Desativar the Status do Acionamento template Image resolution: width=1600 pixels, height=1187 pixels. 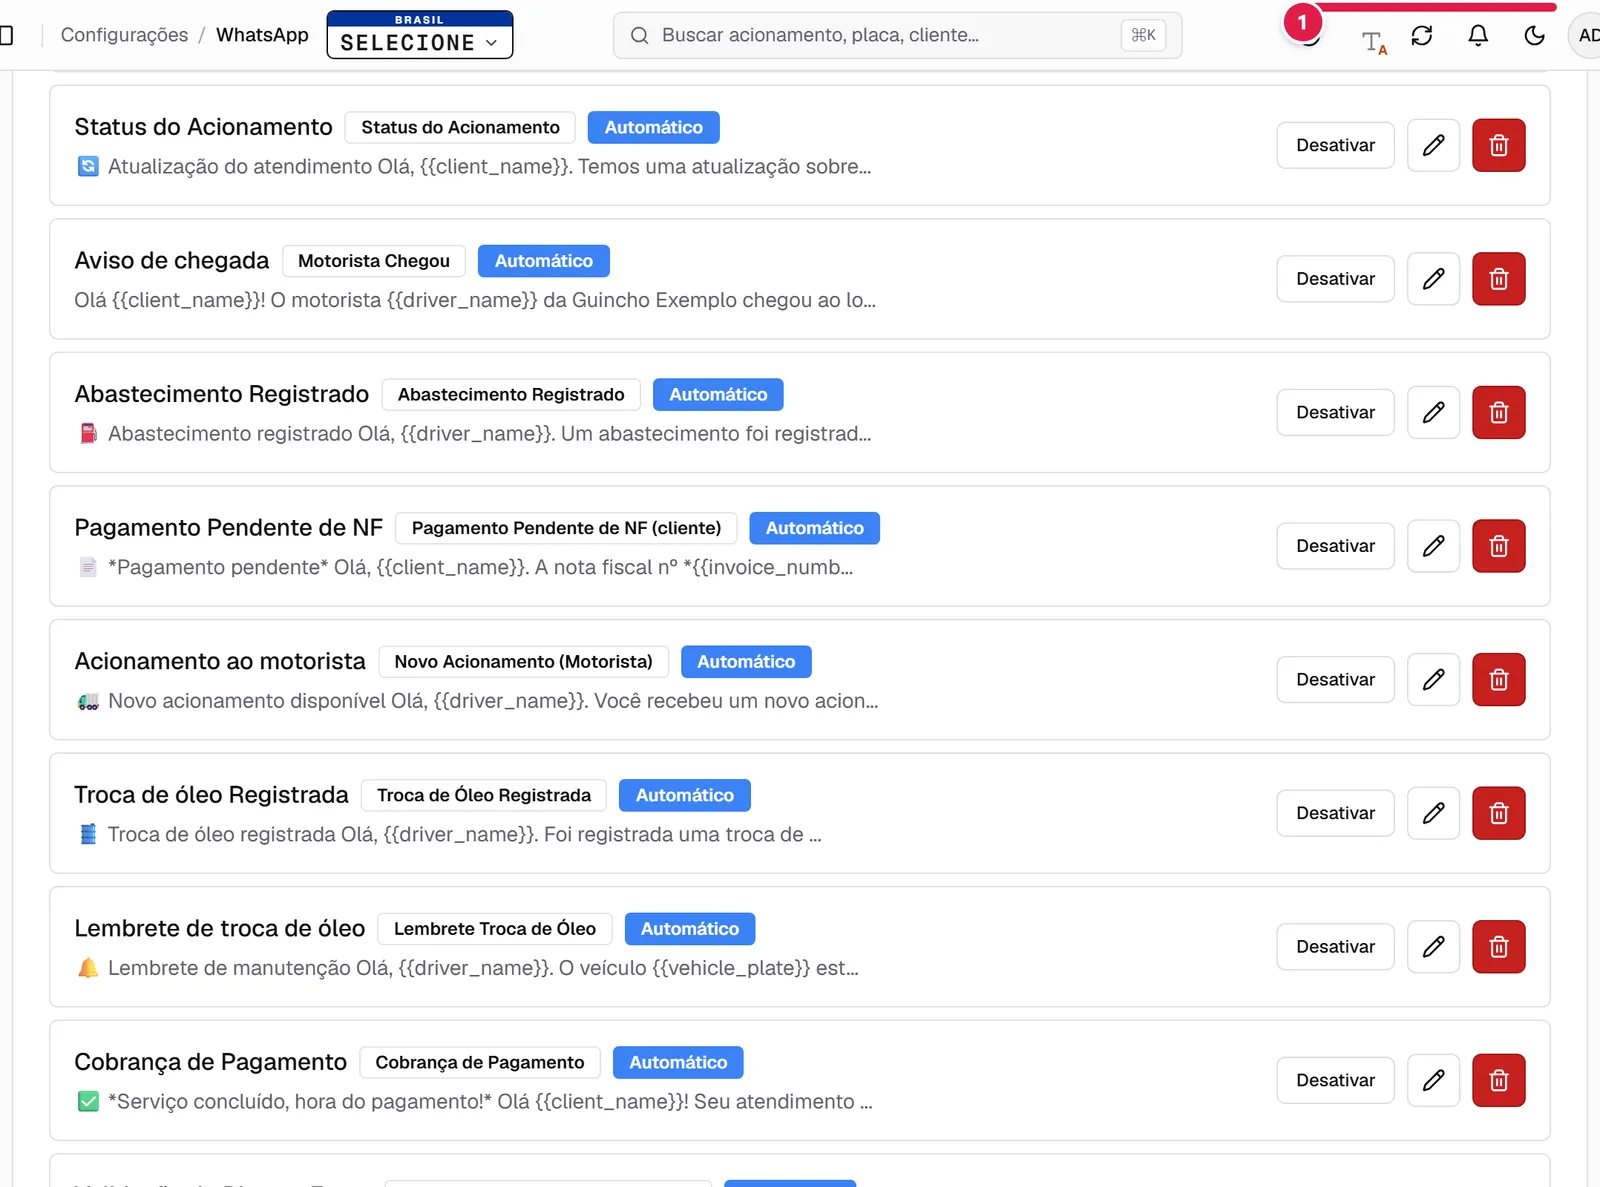(1335, 145)
